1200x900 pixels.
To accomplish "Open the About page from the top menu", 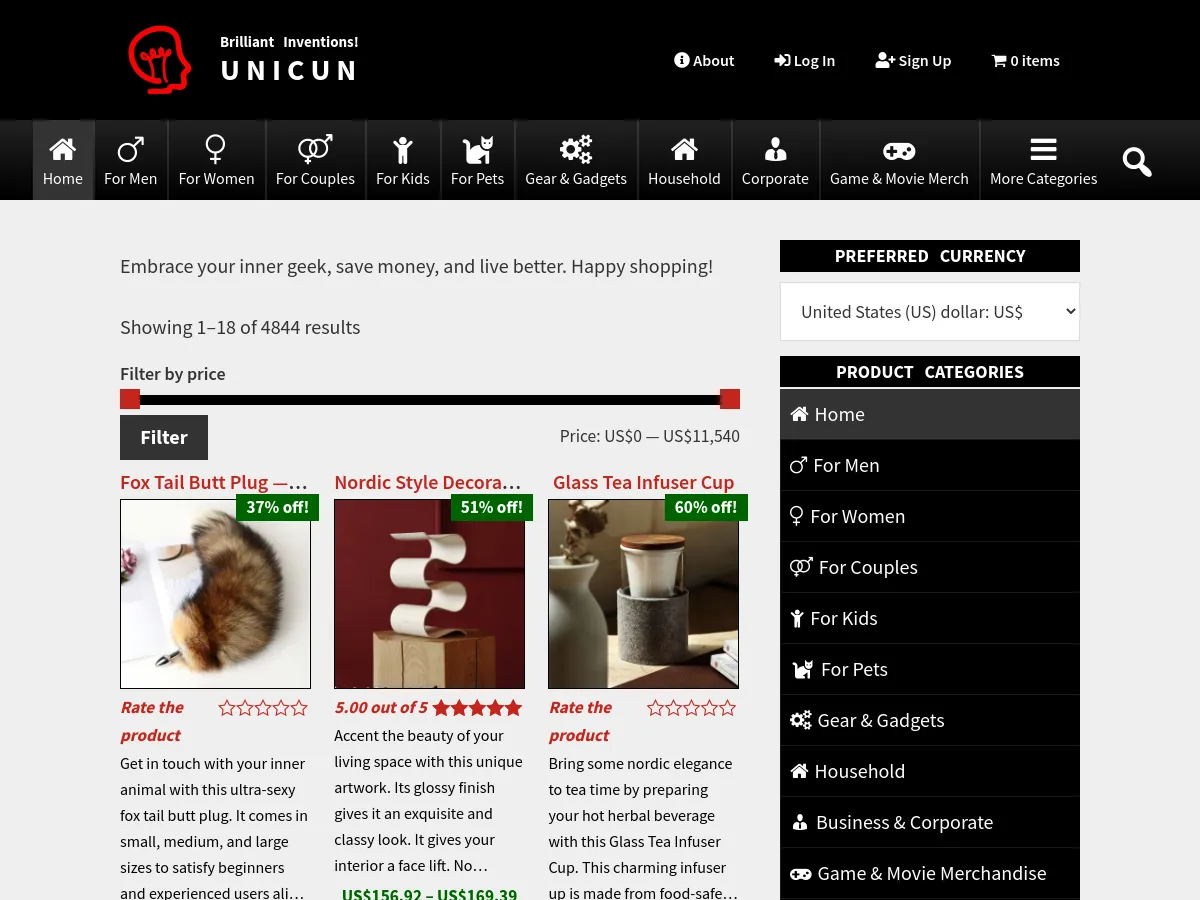I will [704, 60].
